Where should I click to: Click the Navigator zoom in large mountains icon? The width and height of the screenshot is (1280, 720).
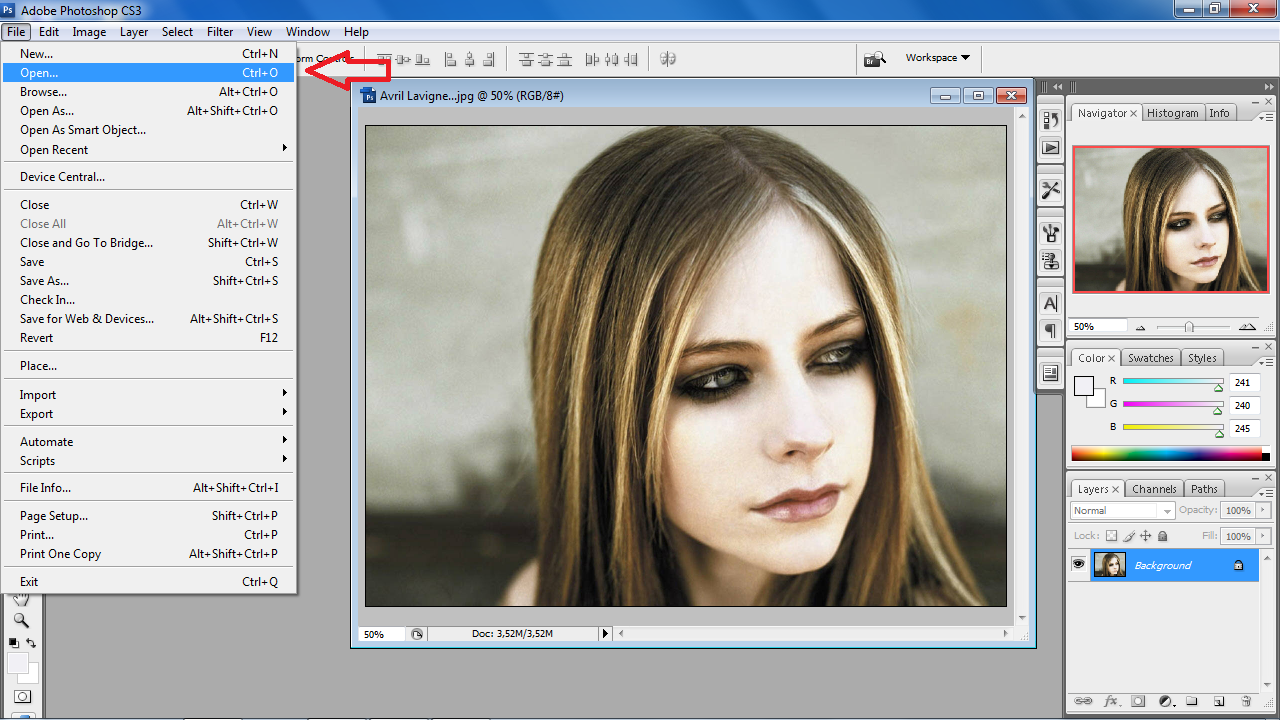tap(1247, 327)
